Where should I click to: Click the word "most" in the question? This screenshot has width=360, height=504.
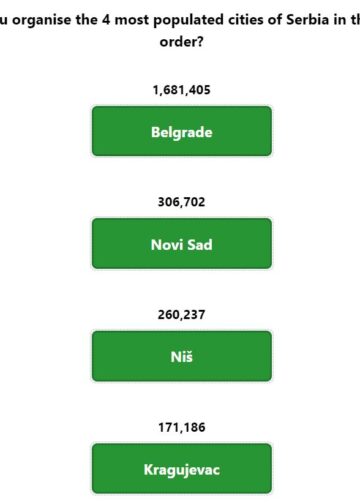(132, 20)
